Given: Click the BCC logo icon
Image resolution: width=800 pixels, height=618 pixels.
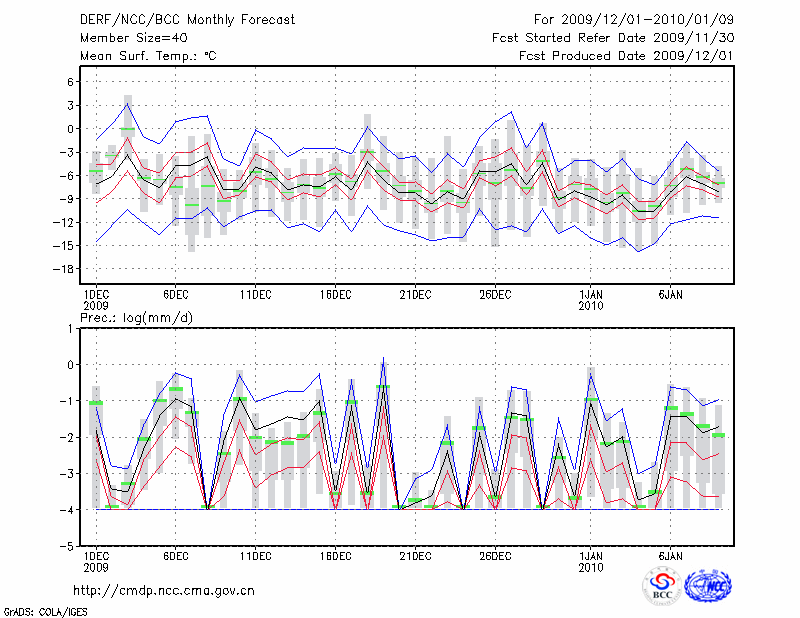Looking at the screenshot, I should click(x=662, y=586).
